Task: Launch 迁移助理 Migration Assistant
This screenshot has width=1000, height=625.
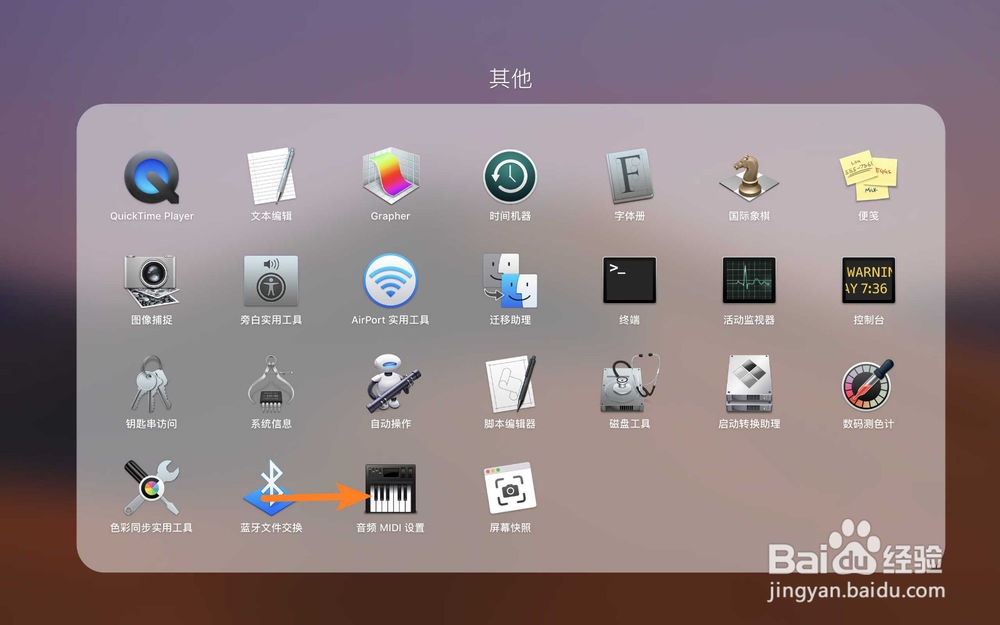Action: (510, 281)
